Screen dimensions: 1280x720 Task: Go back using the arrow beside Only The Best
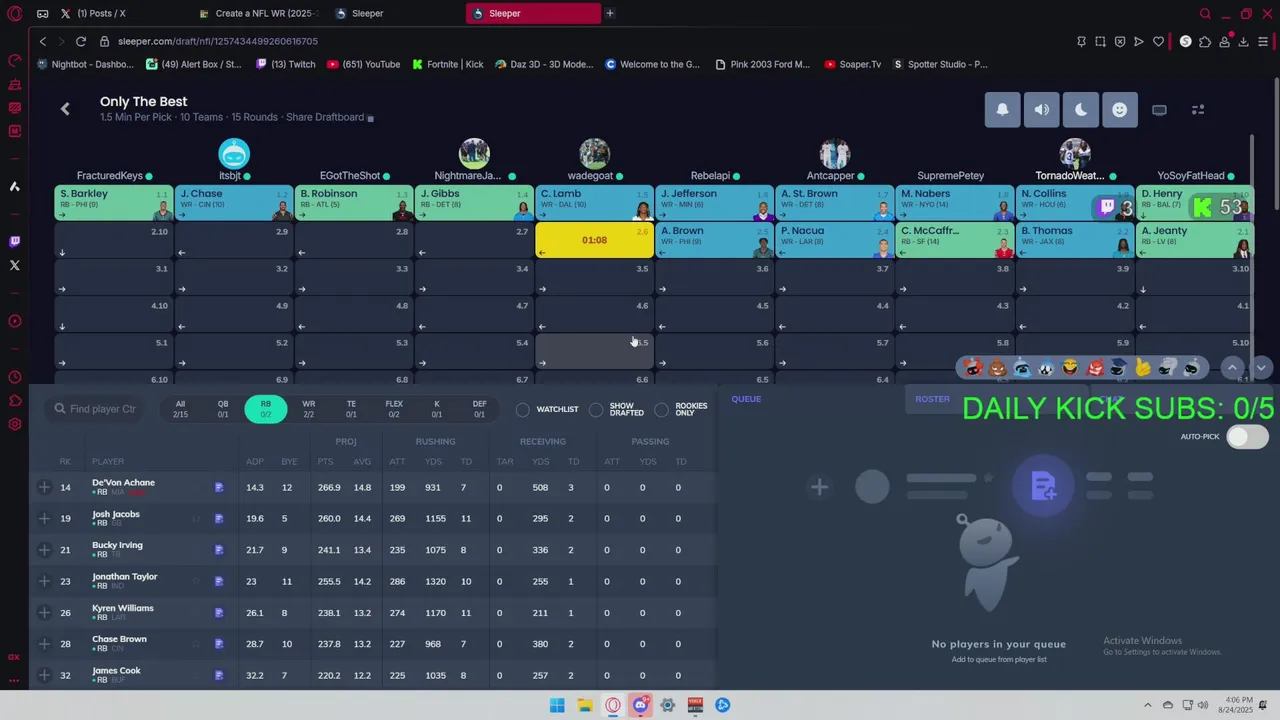[x=65, y=109]
